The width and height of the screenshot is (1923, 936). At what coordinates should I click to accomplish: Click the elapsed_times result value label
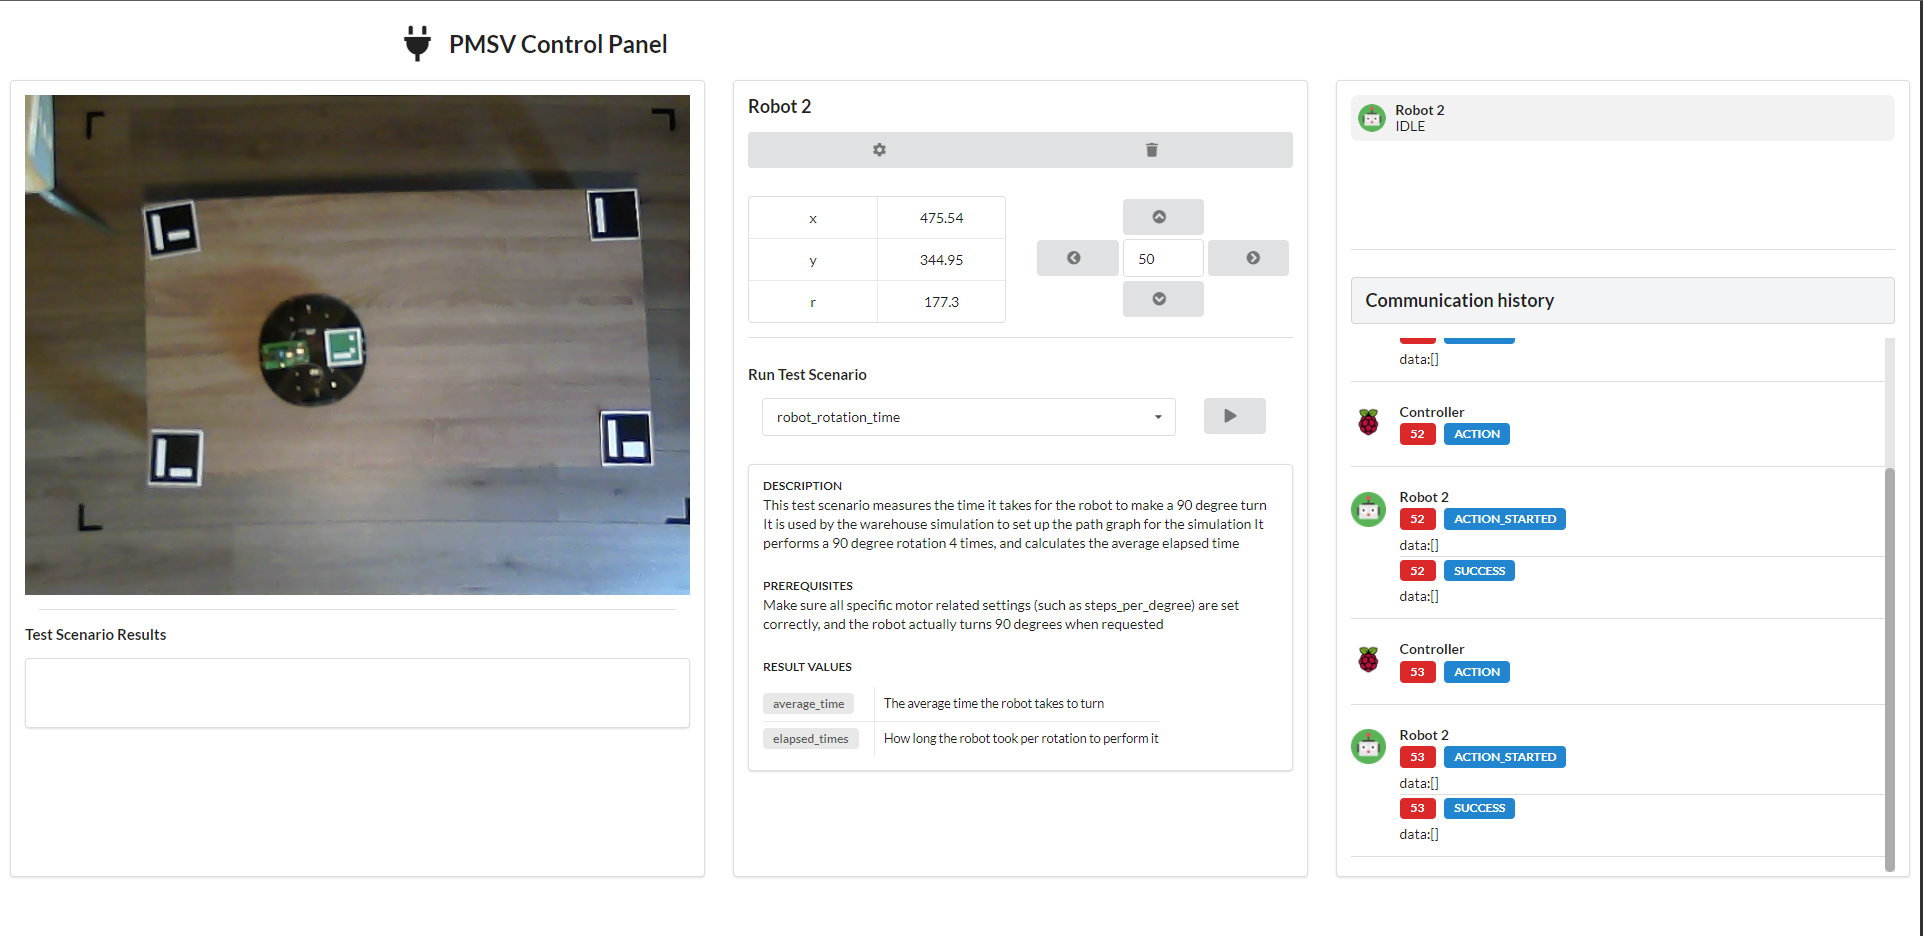pos(811,738)
